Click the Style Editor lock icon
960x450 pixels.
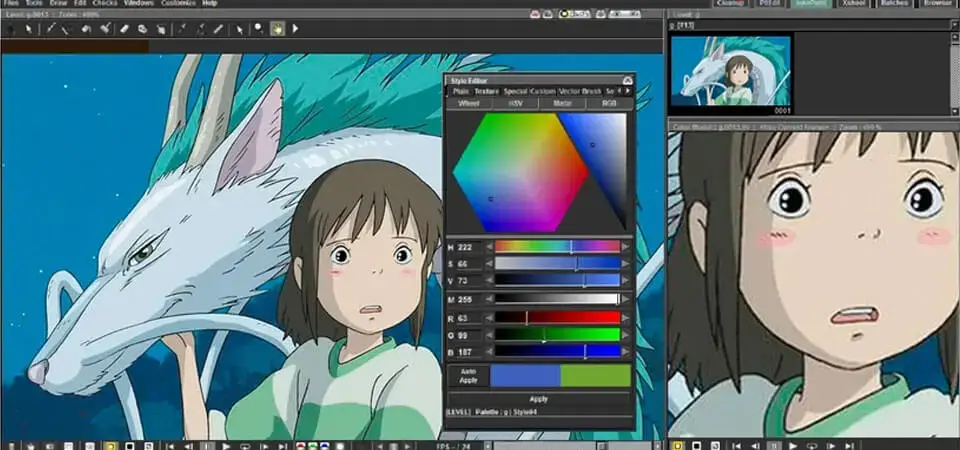click(x=628, y=80)
